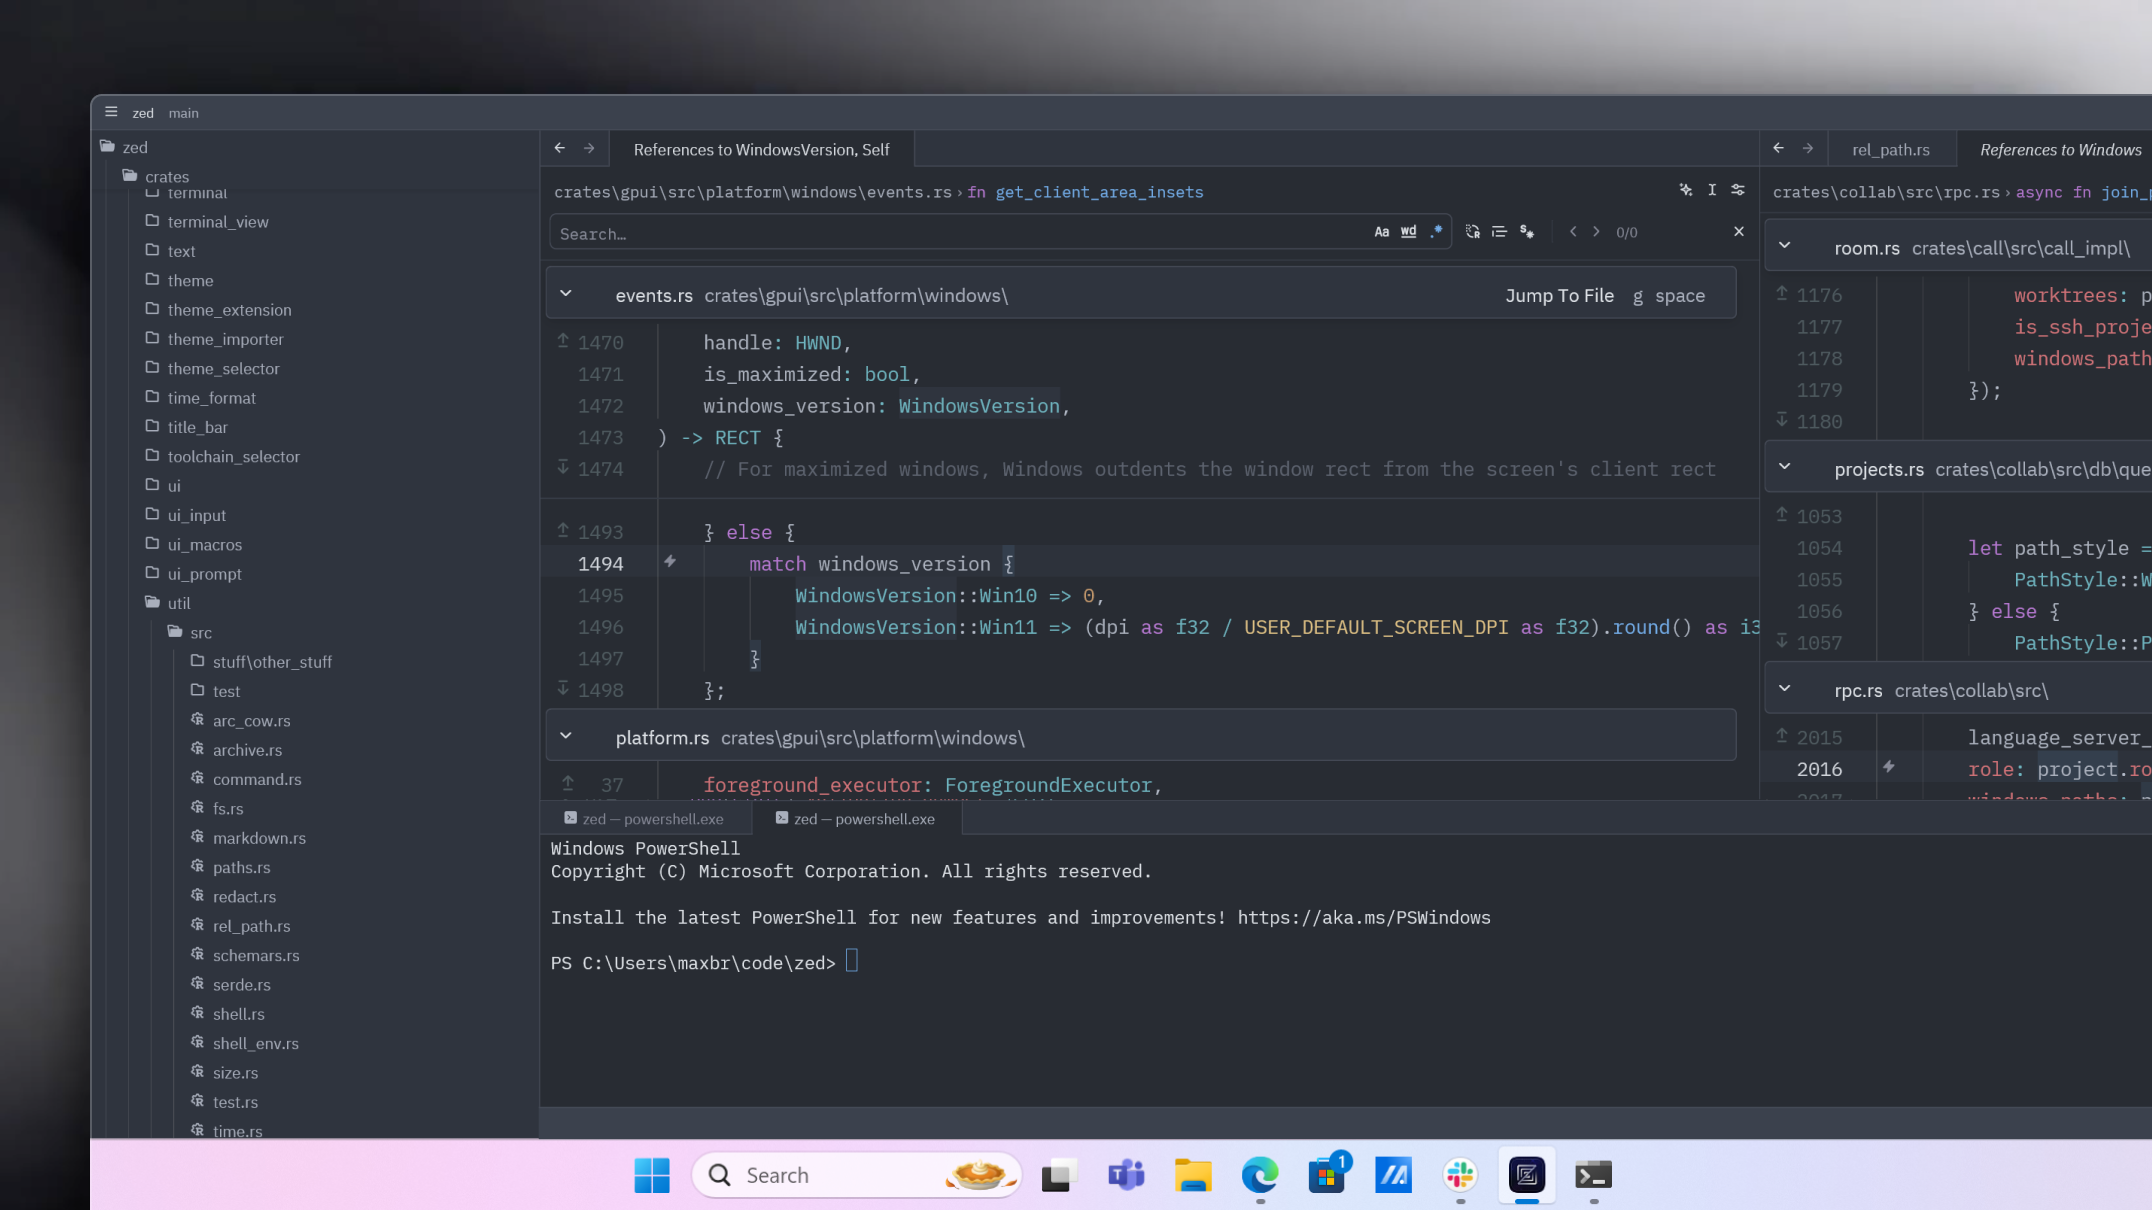Enable whole-word matching with the wd toggle
Screen dimensions: 2152x1210
[x=1409, y=231]
